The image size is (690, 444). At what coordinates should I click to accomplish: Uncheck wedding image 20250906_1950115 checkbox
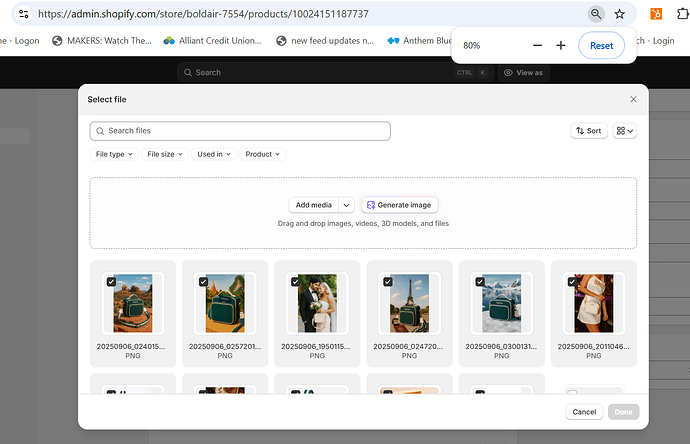(x=296, y=282)
